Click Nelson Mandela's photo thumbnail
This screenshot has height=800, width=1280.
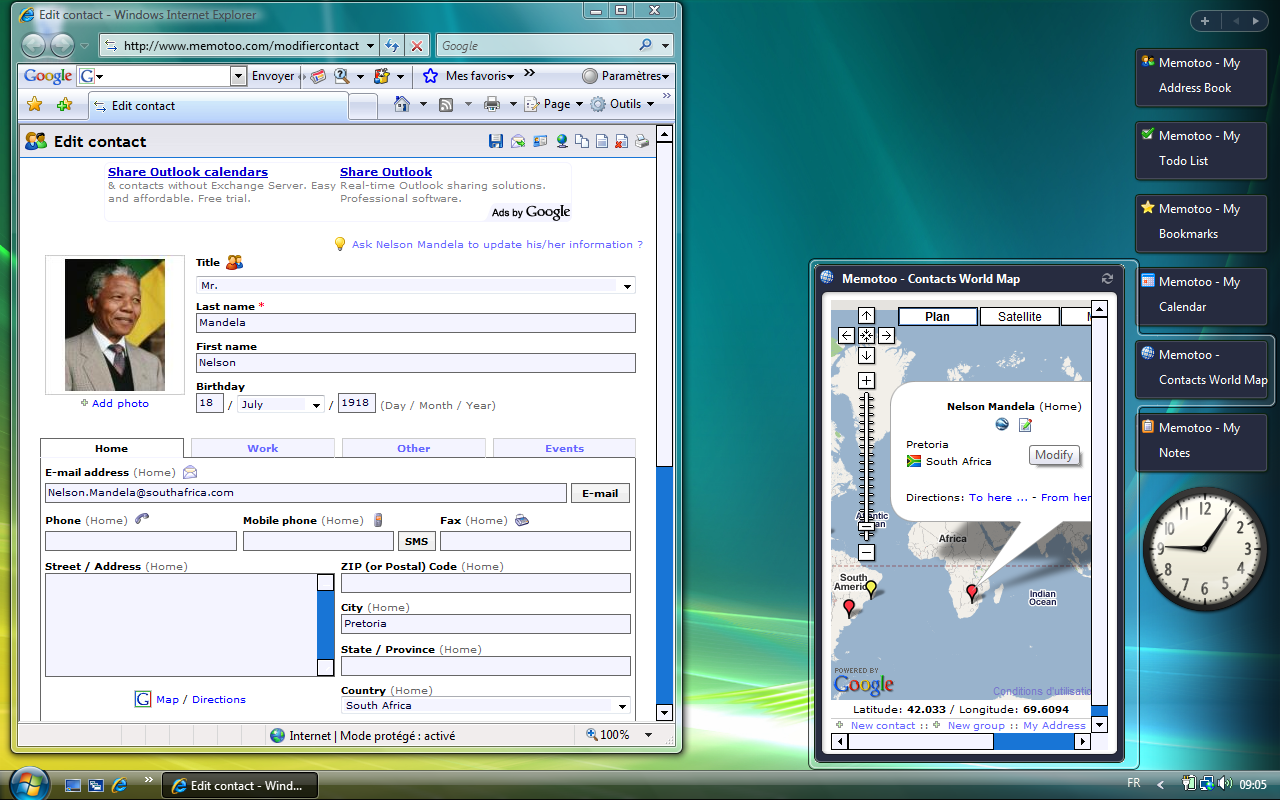(116, 325)
